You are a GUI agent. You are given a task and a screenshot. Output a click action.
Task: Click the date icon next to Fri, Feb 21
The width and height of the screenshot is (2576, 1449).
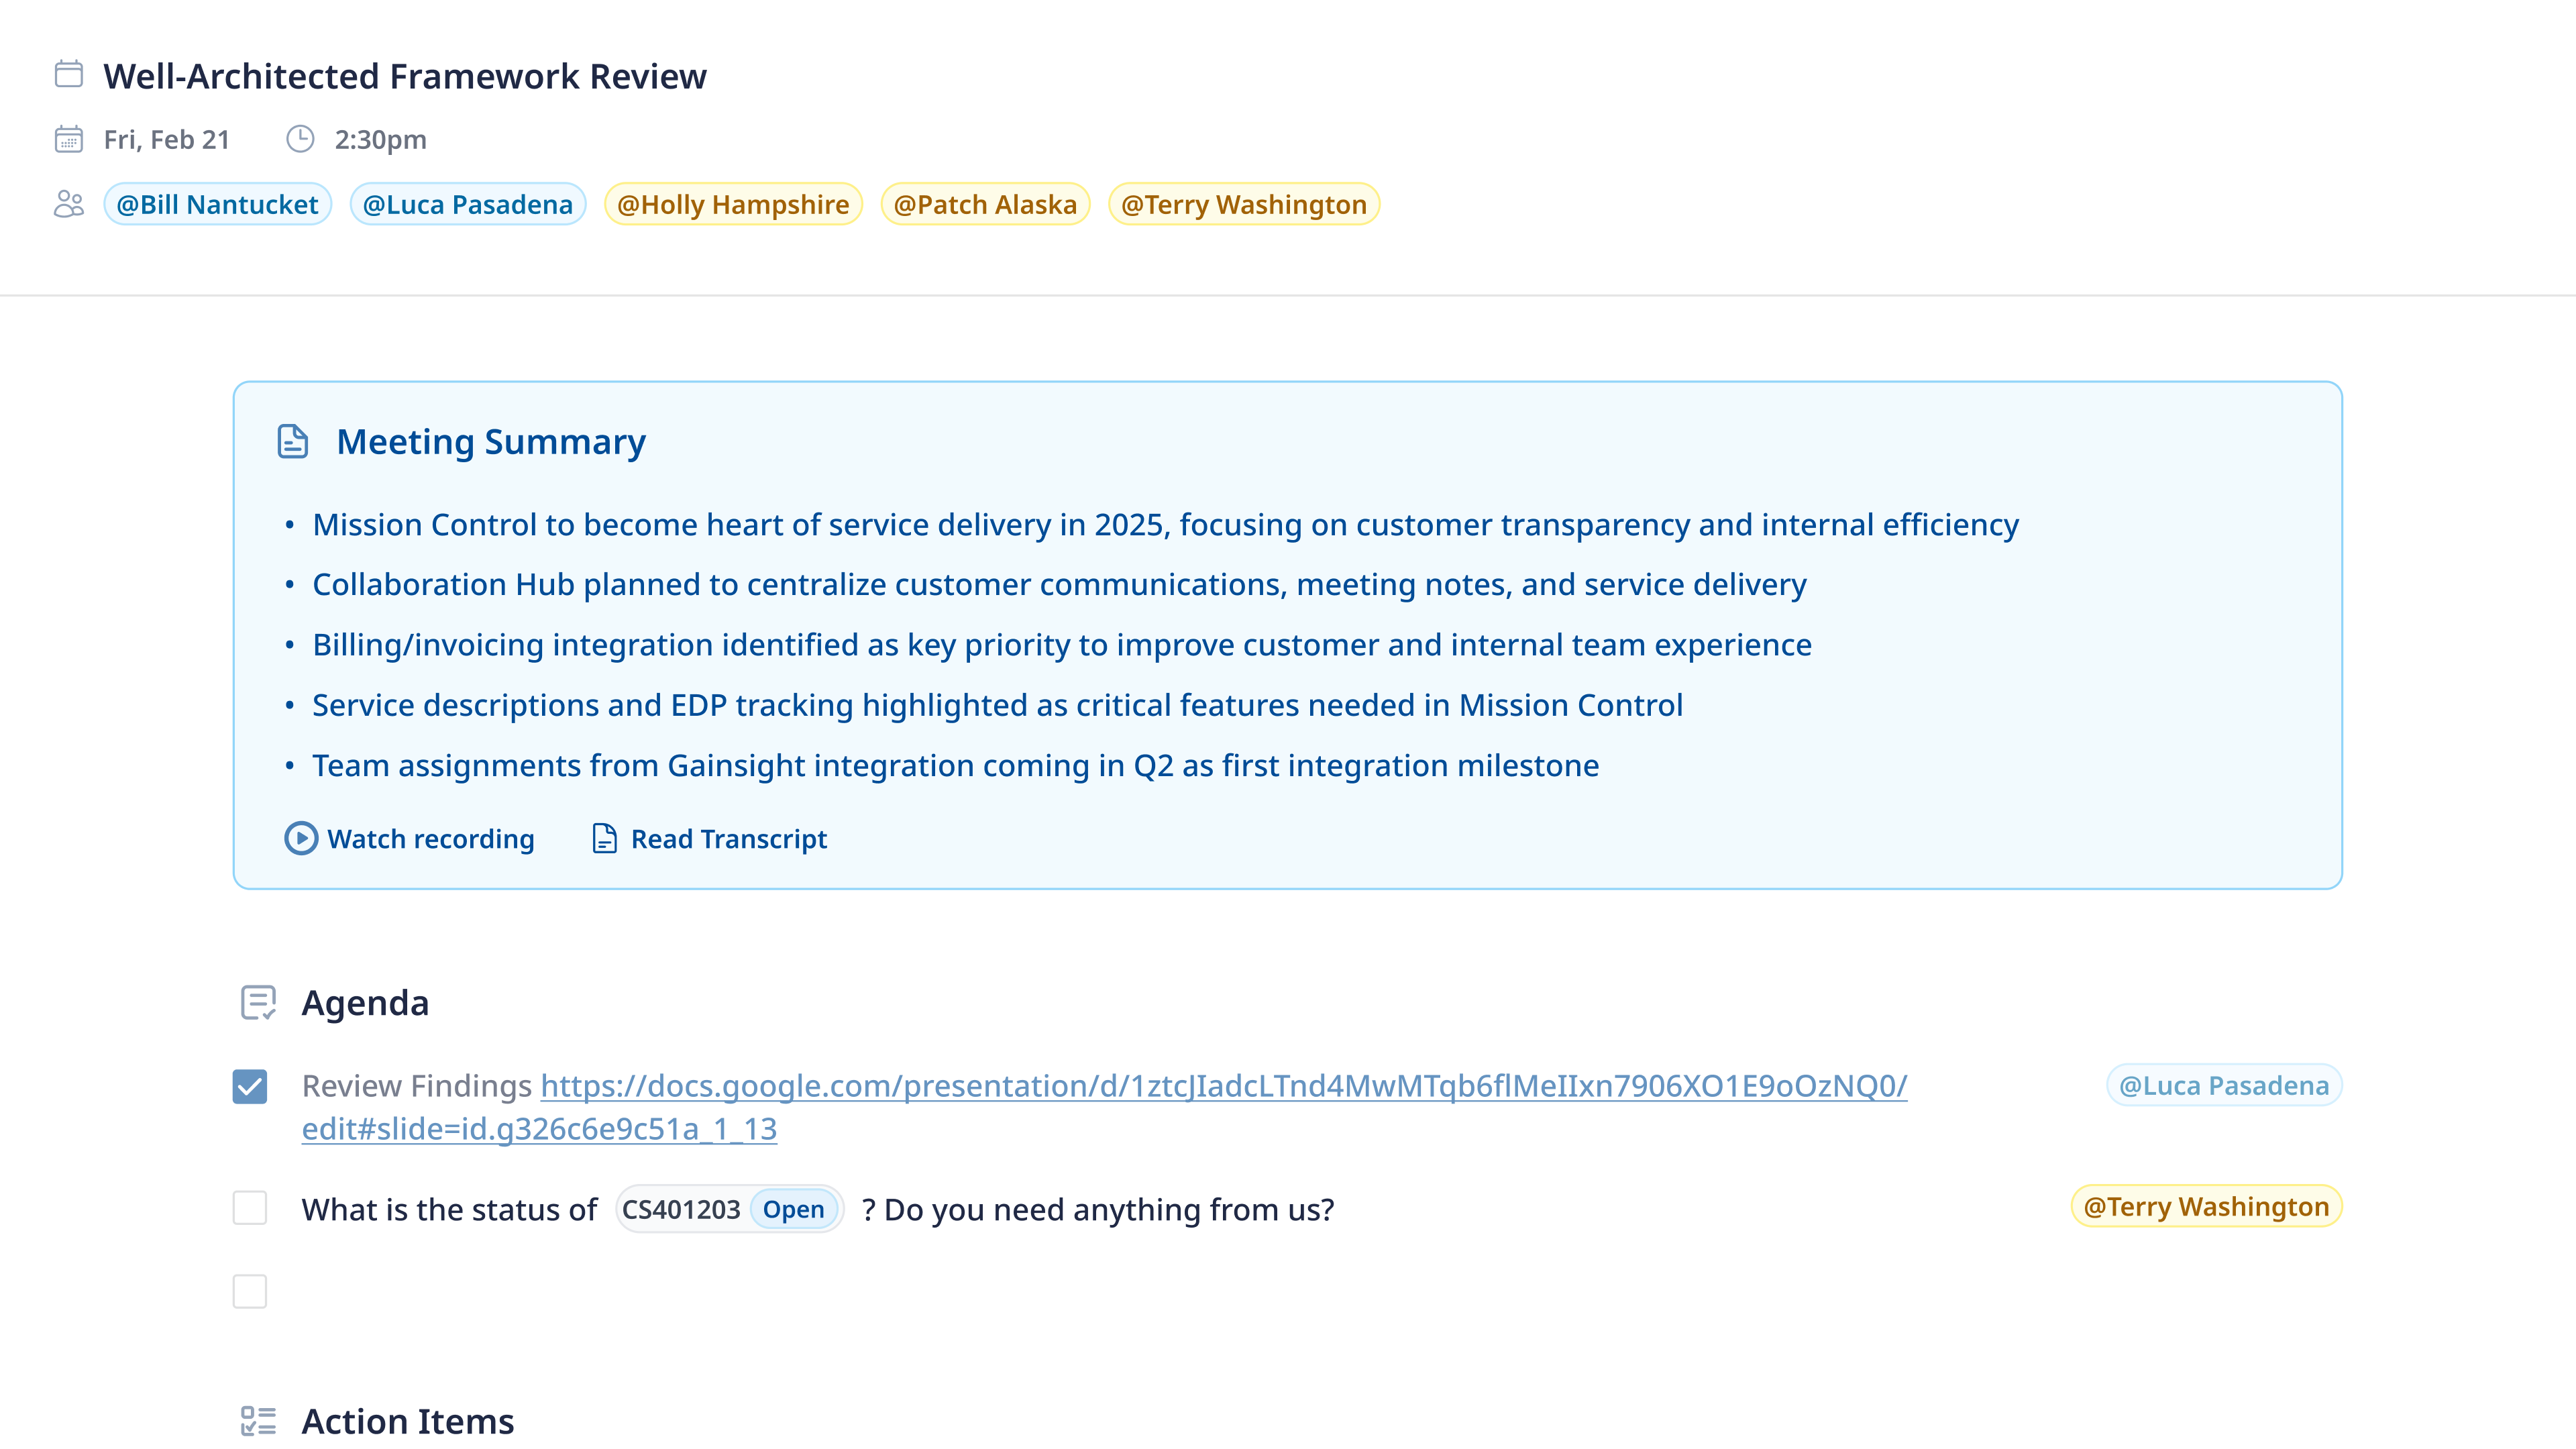[68, 139]
